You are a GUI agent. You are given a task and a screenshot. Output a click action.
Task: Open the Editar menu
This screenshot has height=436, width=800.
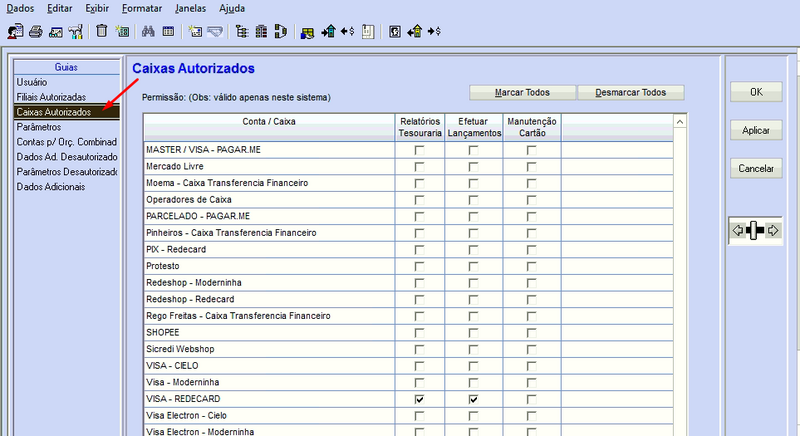60,8
